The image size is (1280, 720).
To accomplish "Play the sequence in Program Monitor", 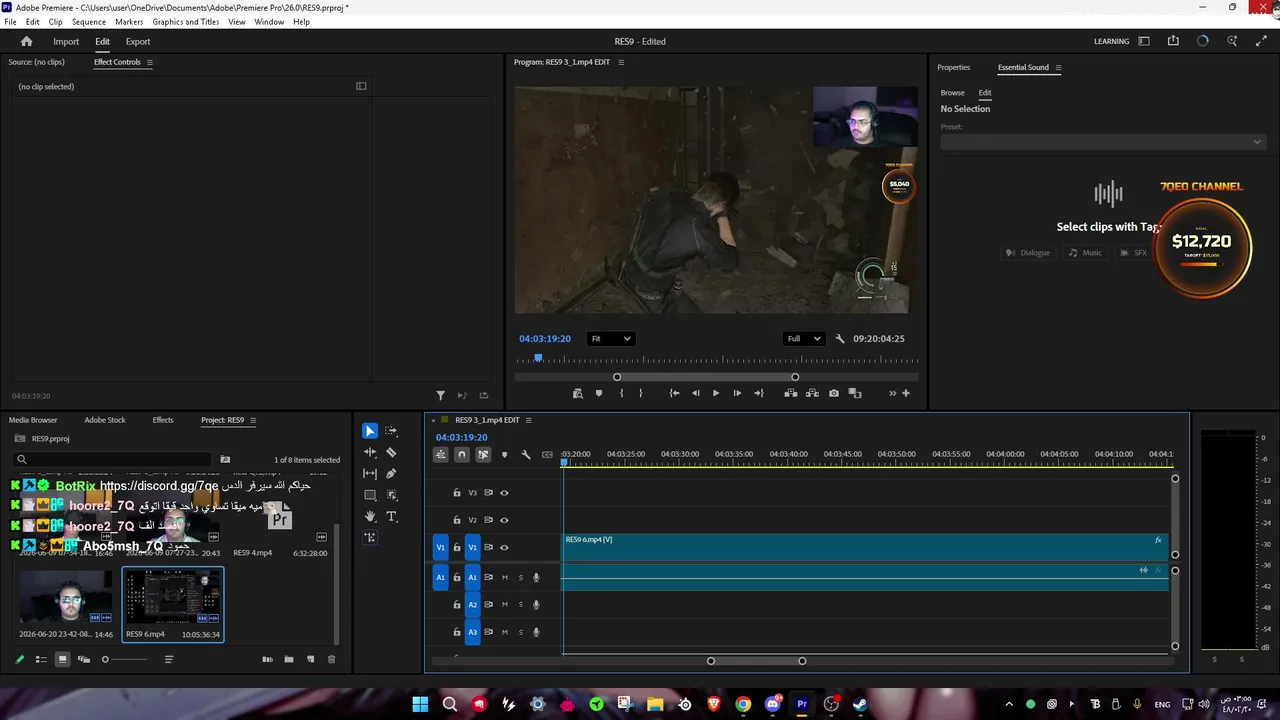I will [x=716, y=393].
